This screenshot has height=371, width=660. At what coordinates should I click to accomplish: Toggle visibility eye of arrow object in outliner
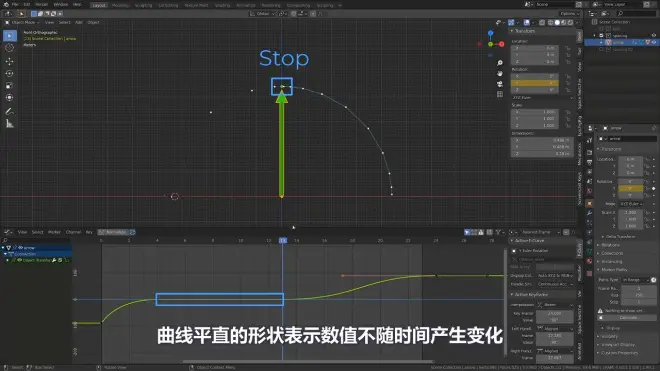654,43
